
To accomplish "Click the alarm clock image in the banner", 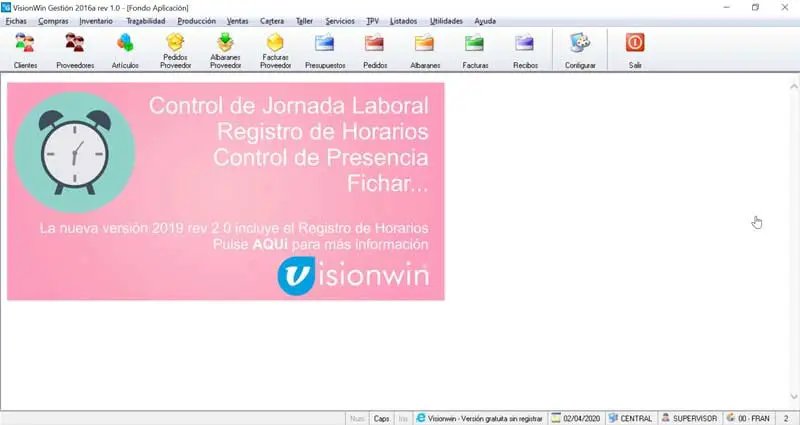I will point(74,152).
